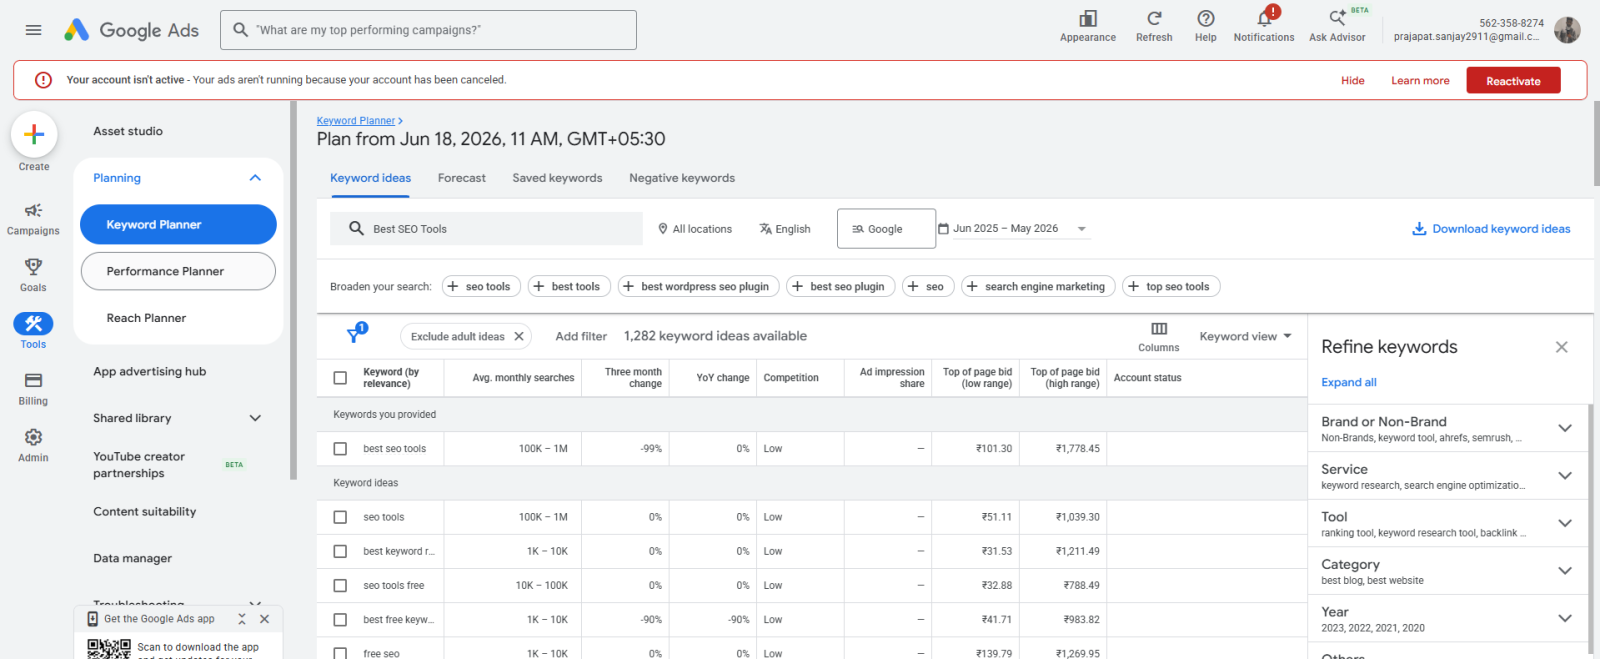Check the 'best keyword r...' row checkbox
1600x659 pixels.
pos(340,551)
